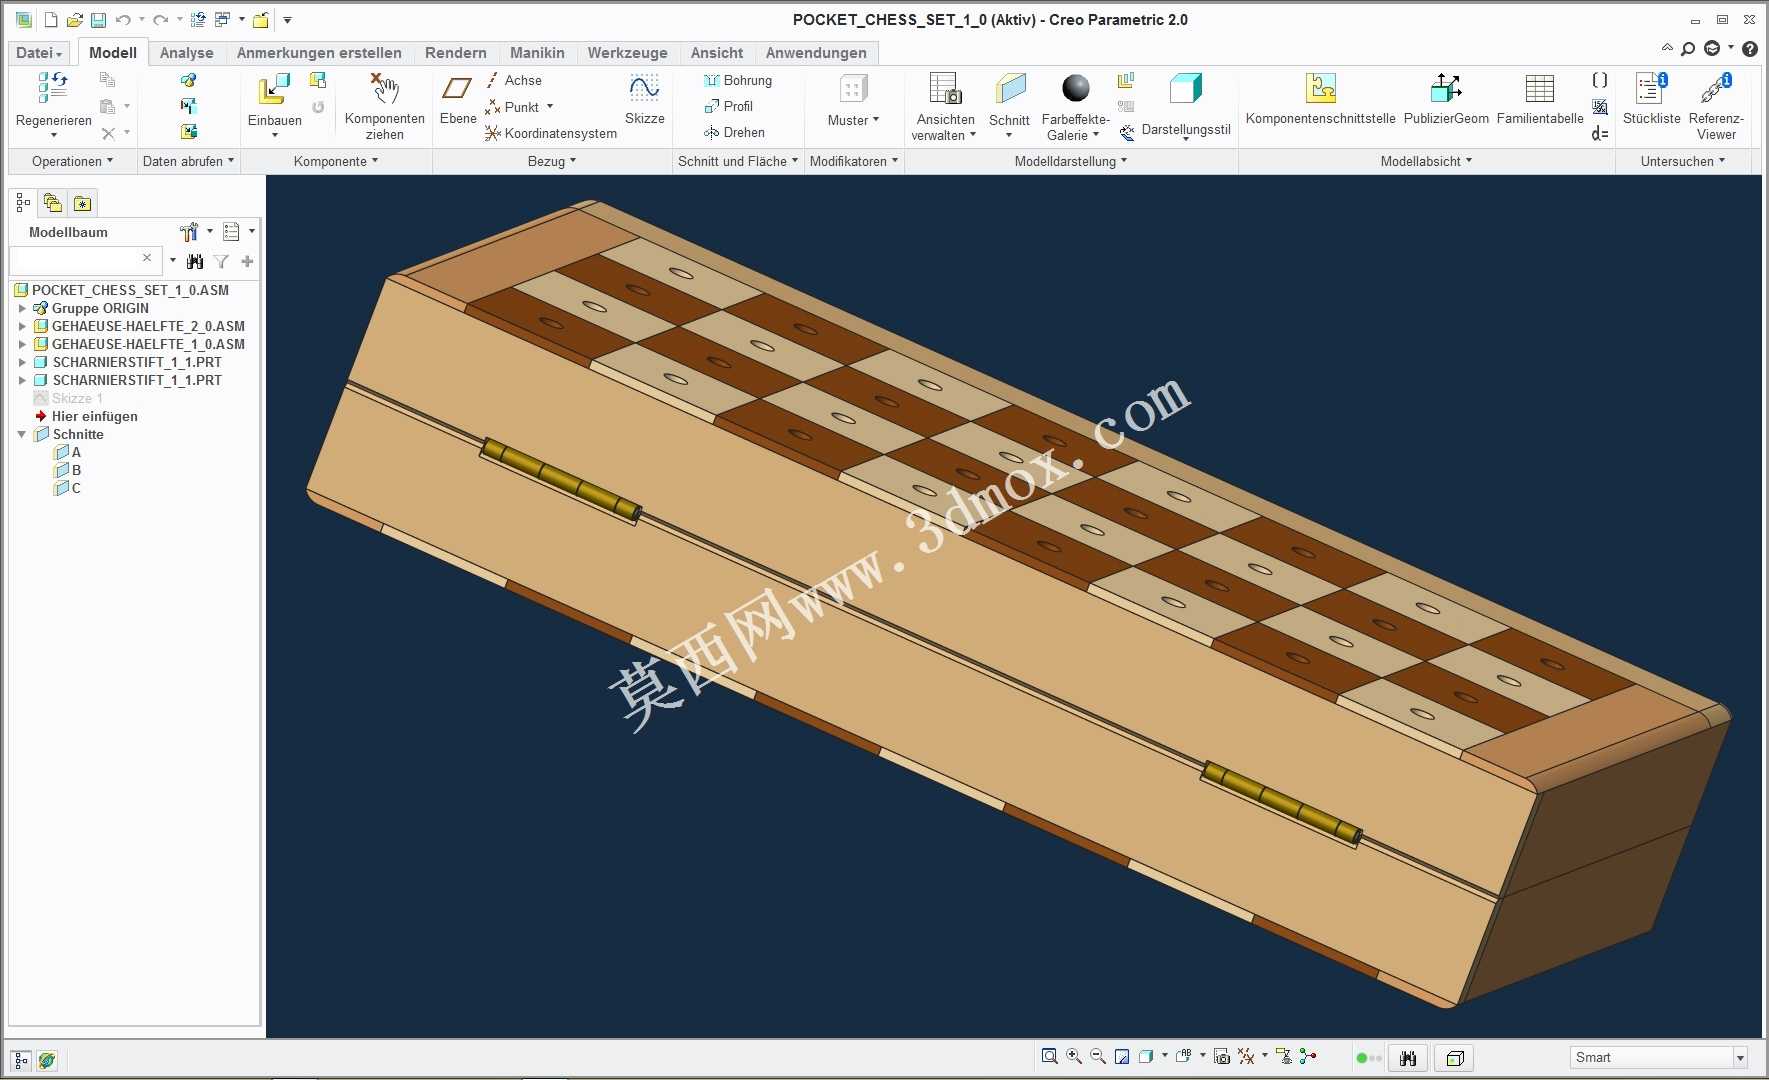
Task: Click the zoom in magnifier in bottom toolbar
Action: click(x=1073, y=1056)
